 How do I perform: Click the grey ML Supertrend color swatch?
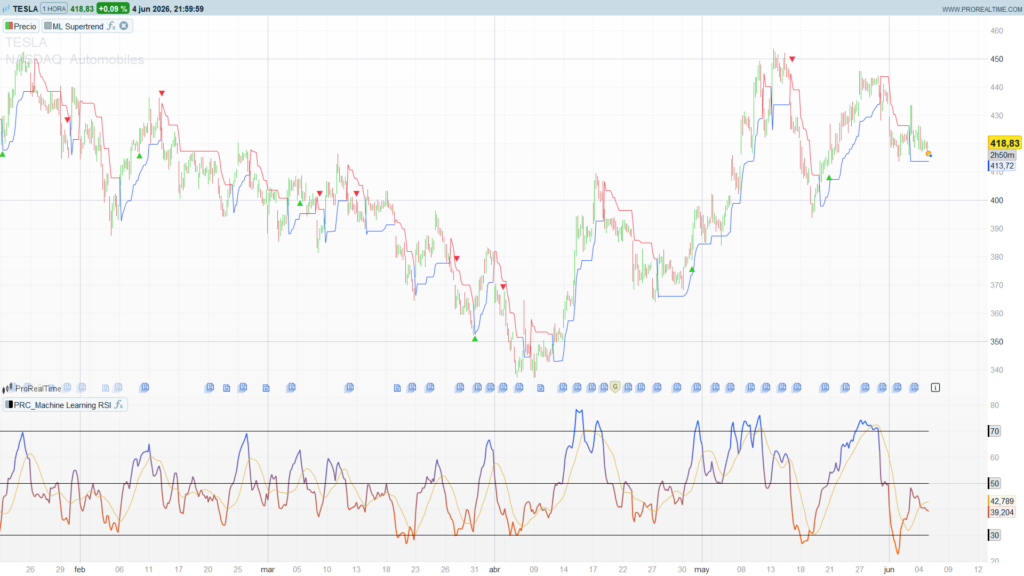click(x=48, y=26)
